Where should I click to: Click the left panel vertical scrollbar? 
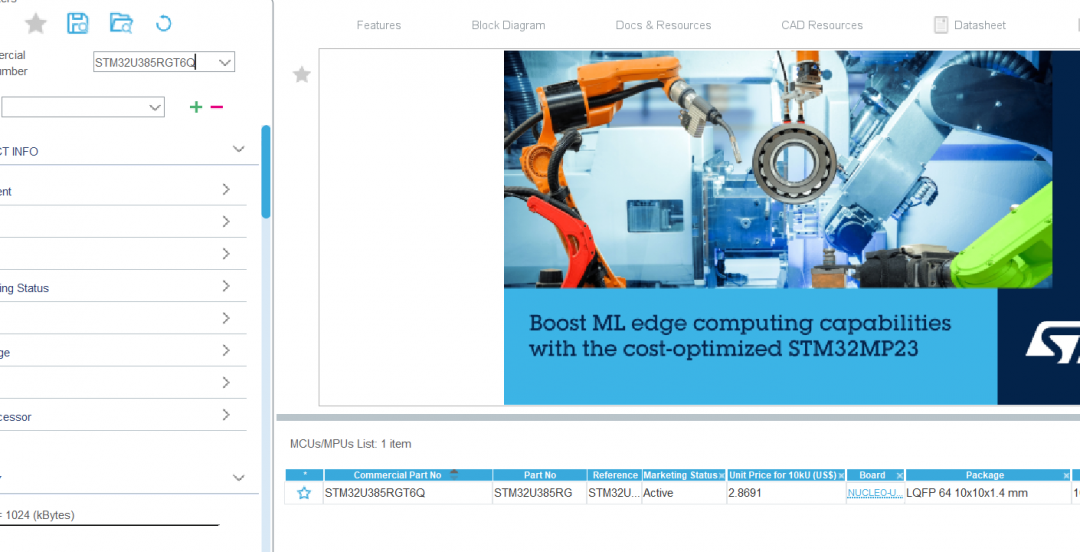coord(266,172)
